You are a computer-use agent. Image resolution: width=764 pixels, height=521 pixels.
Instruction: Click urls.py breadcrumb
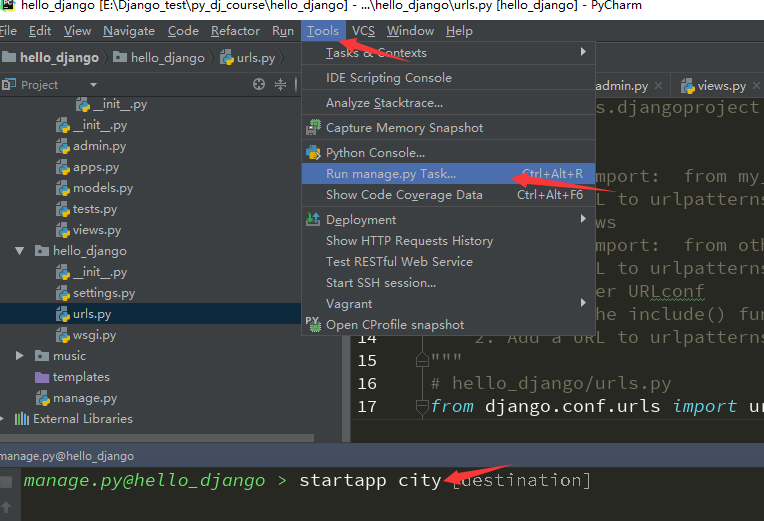[248, 58]
